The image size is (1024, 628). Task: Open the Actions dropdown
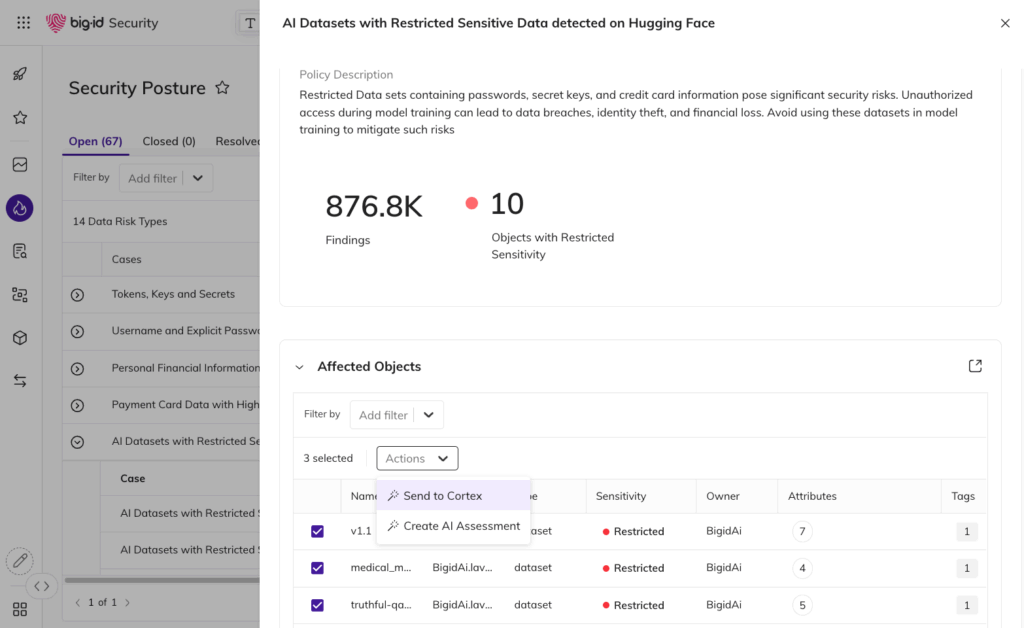pyautogui.click(x=417, y=458)
